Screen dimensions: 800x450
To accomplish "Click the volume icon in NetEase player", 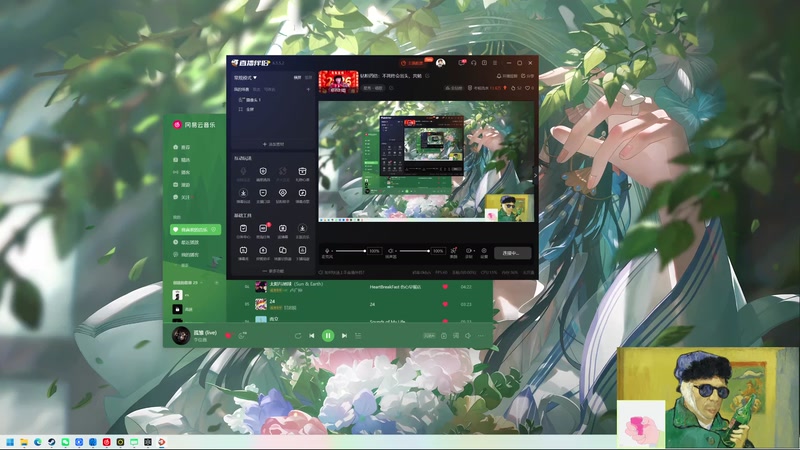I will (x=468, y=336).
